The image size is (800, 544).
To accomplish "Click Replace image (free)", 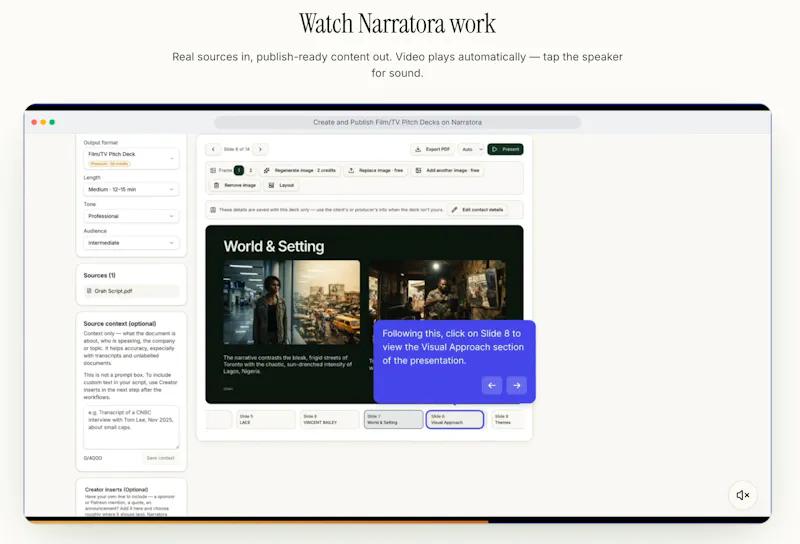I will click(376, 170).
